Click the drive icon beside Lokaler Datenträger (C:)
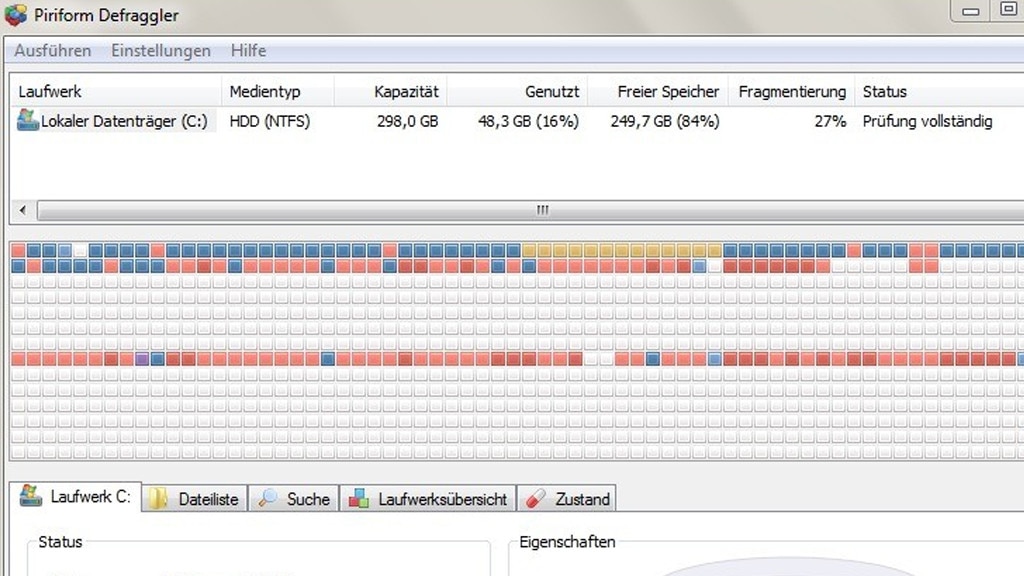This screenshot has width=1024, height=576. tap(27, 120)
